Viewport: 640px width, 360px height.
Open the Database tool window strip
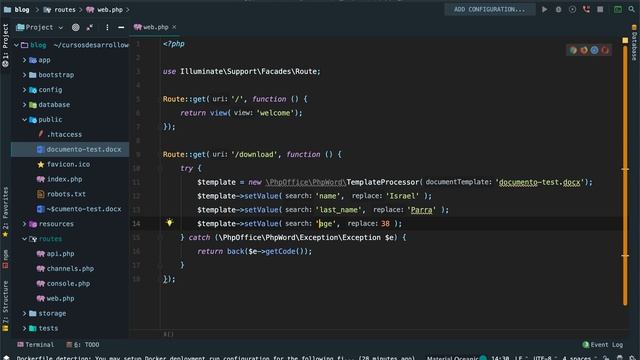[634, 42]
